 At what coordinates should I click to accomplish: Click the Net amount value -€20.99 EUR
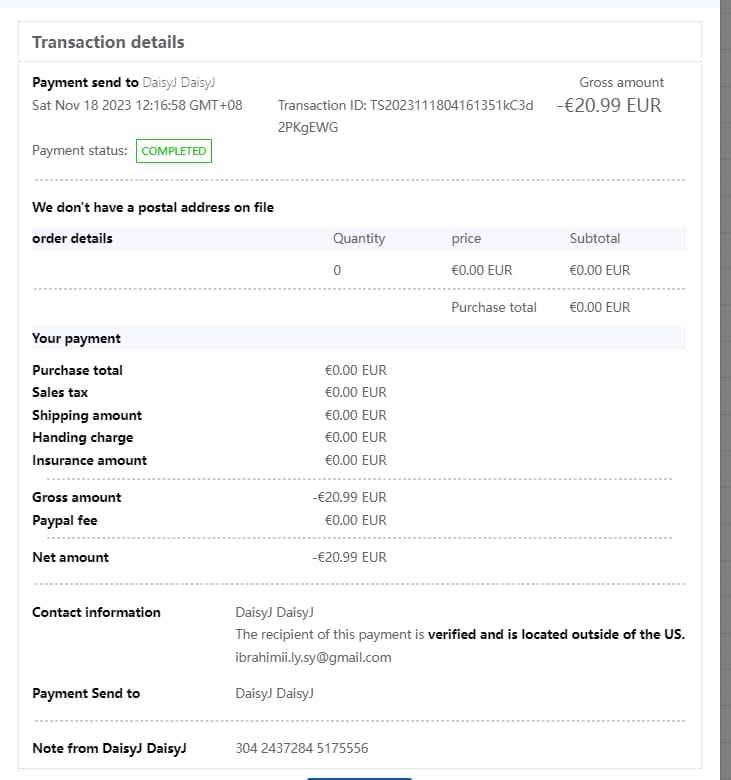click(x=349, y=557)
